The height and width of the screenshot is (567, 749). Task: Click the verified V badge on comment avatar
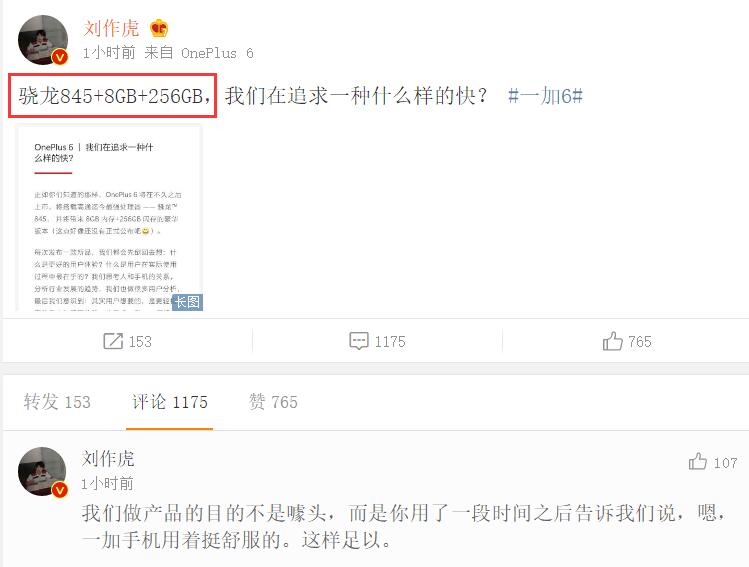[x=60, y=489]
